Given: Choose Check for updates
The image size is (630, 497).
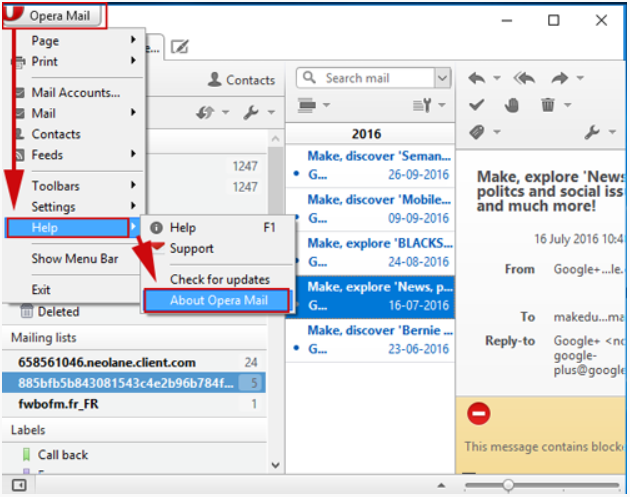Looking at the screenshot, I should point(218,280).
